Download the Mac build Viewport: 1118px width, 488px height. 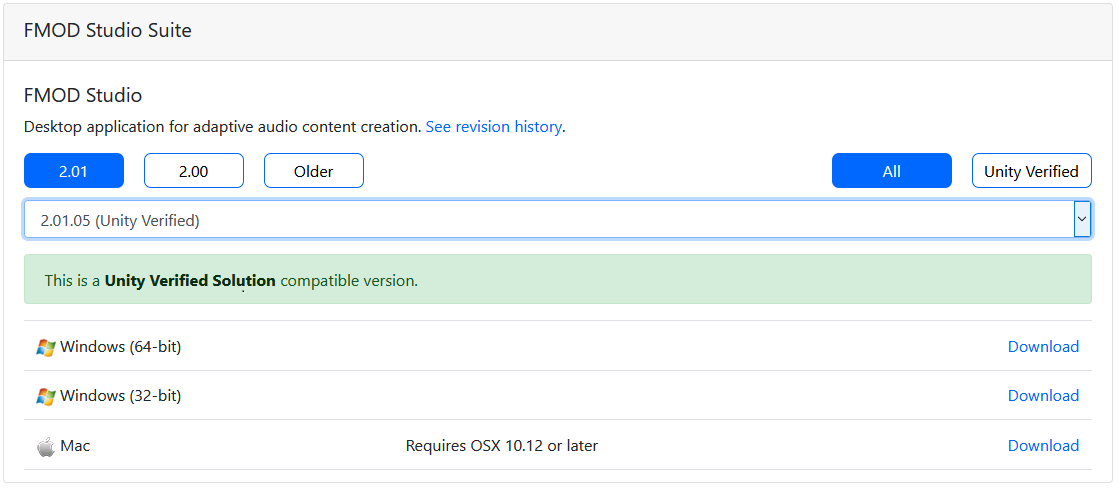pos(1042,446)
